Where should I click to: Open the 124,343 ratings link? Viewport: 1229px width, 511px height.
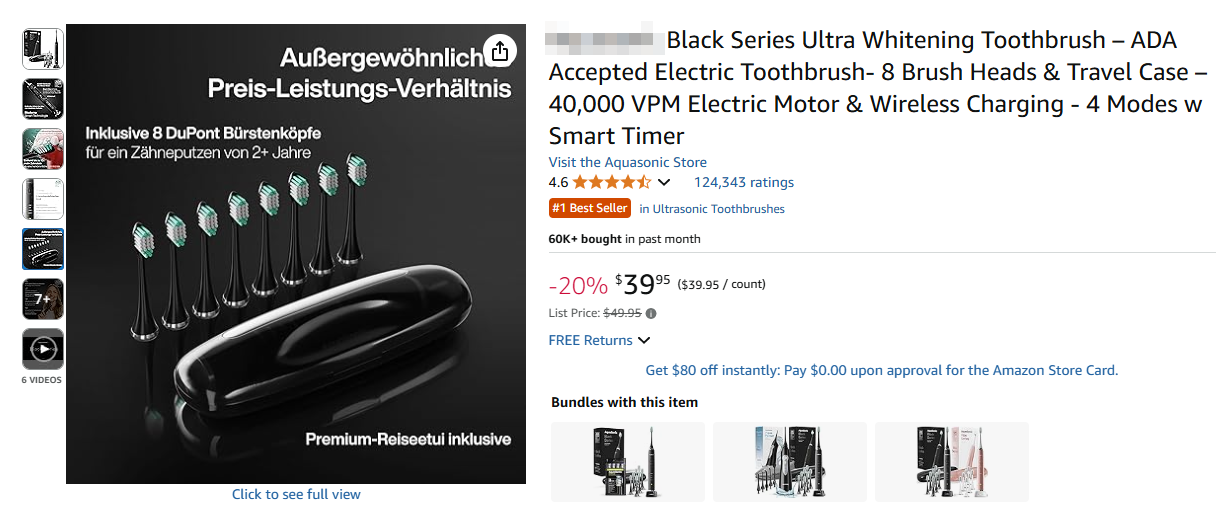743,182
